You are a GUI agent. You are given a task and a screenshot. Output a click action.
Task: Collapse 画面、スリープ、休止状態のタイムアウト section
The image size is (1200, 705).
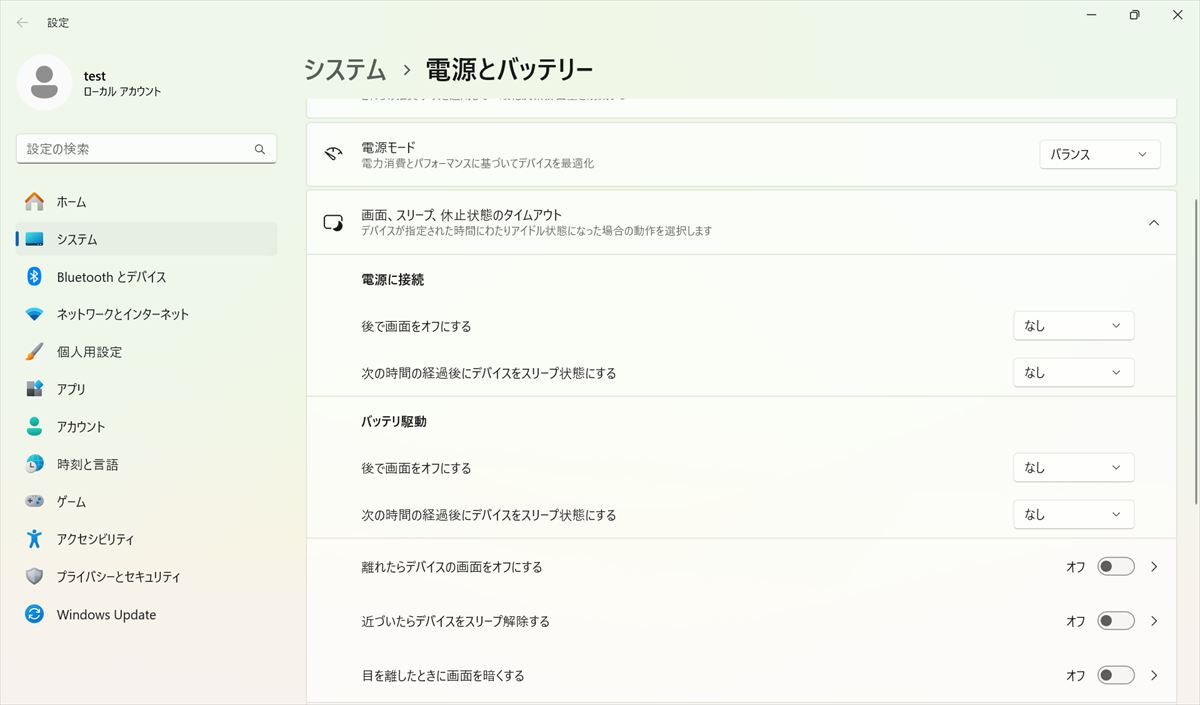pyautogui.click(x=1154, y=223)
